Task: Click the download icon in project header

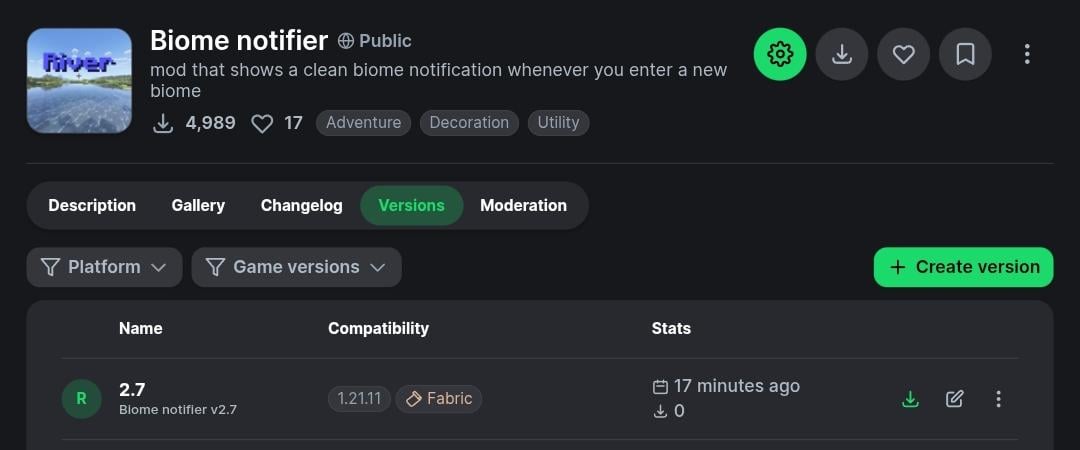Action: 842,54
